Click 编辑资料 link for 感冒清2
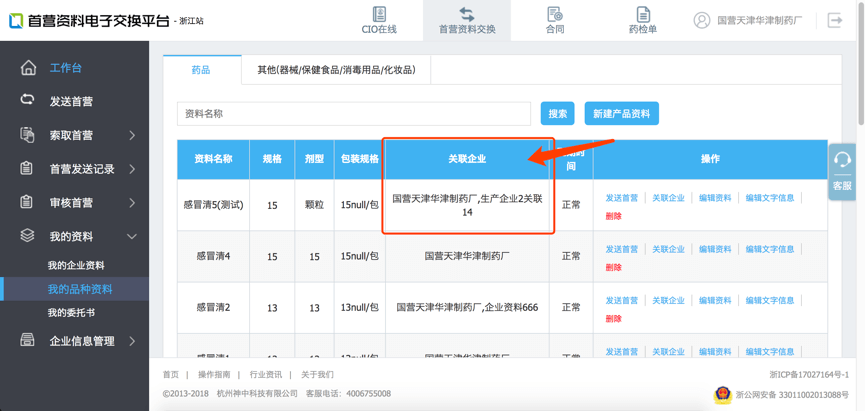 point(715,300)
